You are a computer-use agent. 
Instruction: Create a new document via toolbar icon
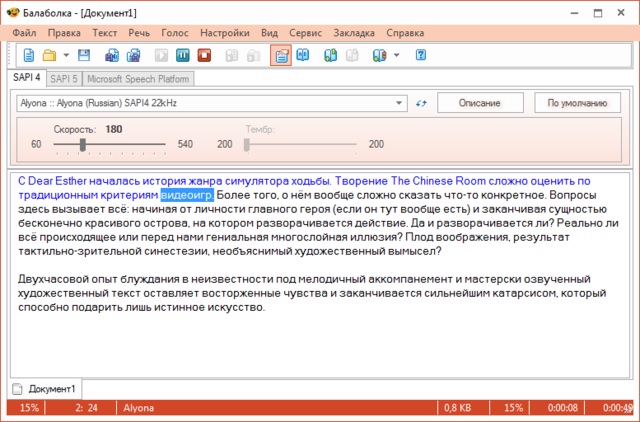pos(29,54)
